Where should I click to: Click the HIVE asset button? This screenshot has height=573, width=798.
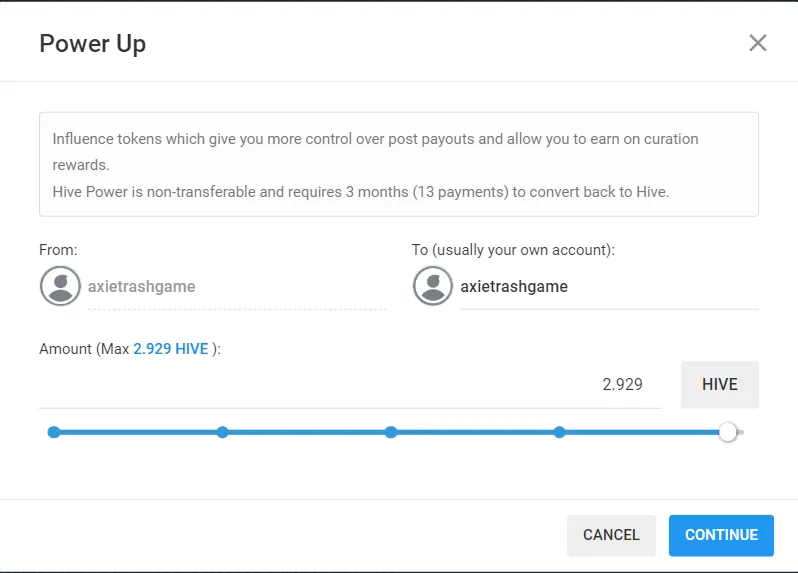pyautogui.click(x=720, y=385)
